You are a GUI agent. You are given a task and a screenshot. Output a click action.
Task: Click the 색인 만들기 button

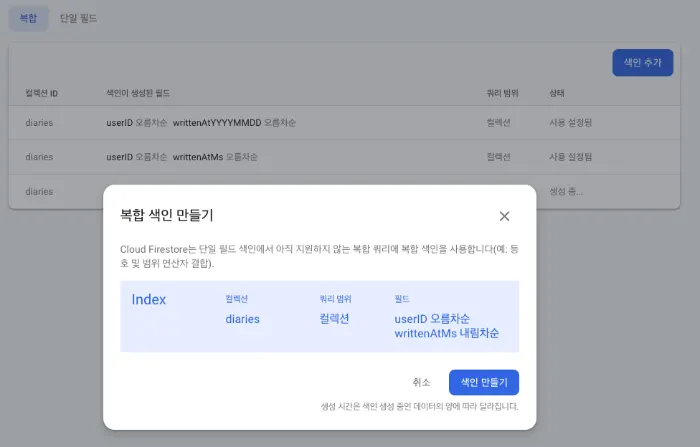coord(484,382)
